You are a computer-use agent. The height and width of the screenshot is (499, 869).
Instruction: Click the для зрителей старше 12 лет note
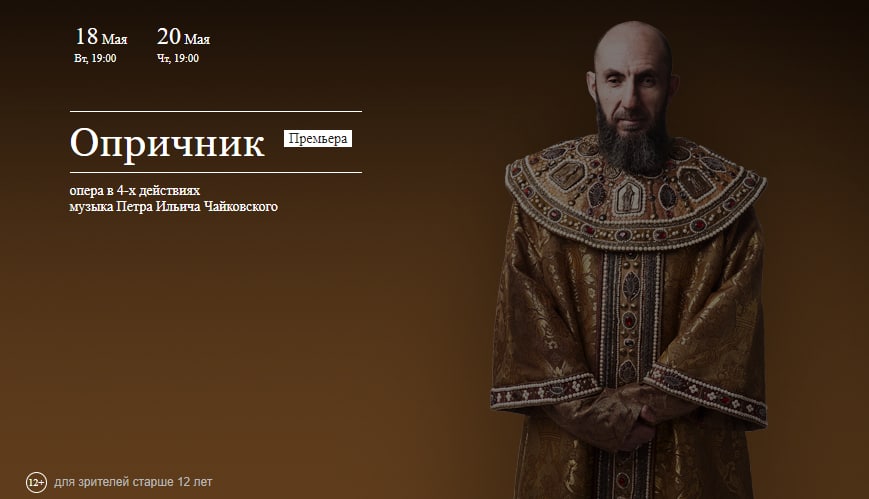(133, 482)
